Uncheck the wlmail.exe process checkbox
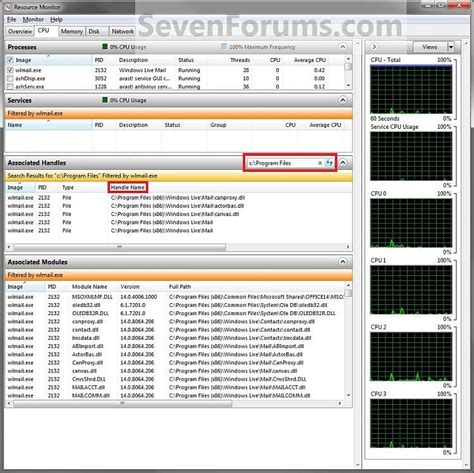Image resolution: width=474 pixels, height=473 pixels. pyautogui.click(x=10, y=70)
